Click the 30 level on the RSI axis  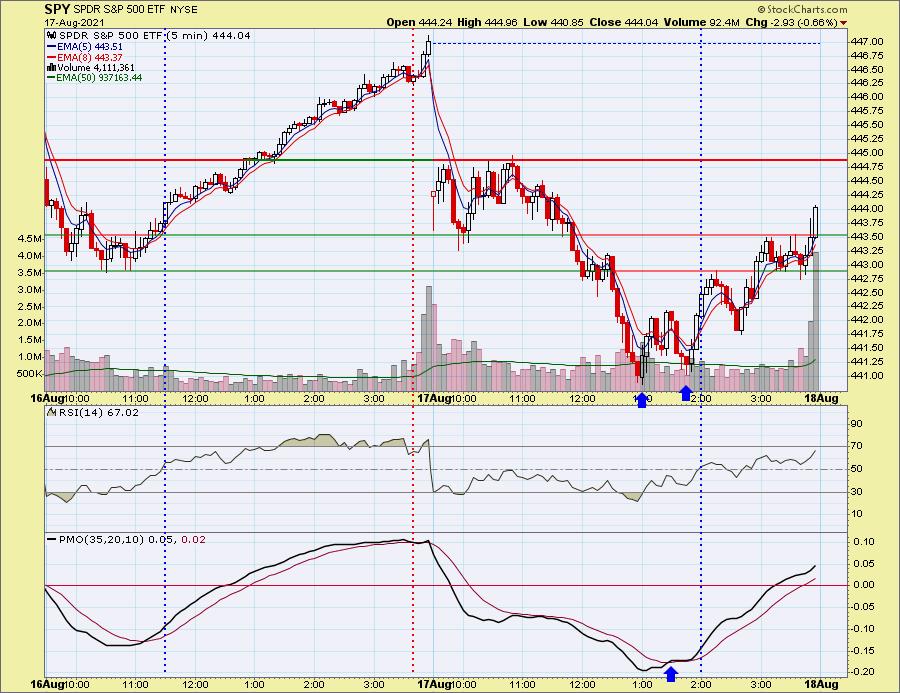click(x=856, y=491)
